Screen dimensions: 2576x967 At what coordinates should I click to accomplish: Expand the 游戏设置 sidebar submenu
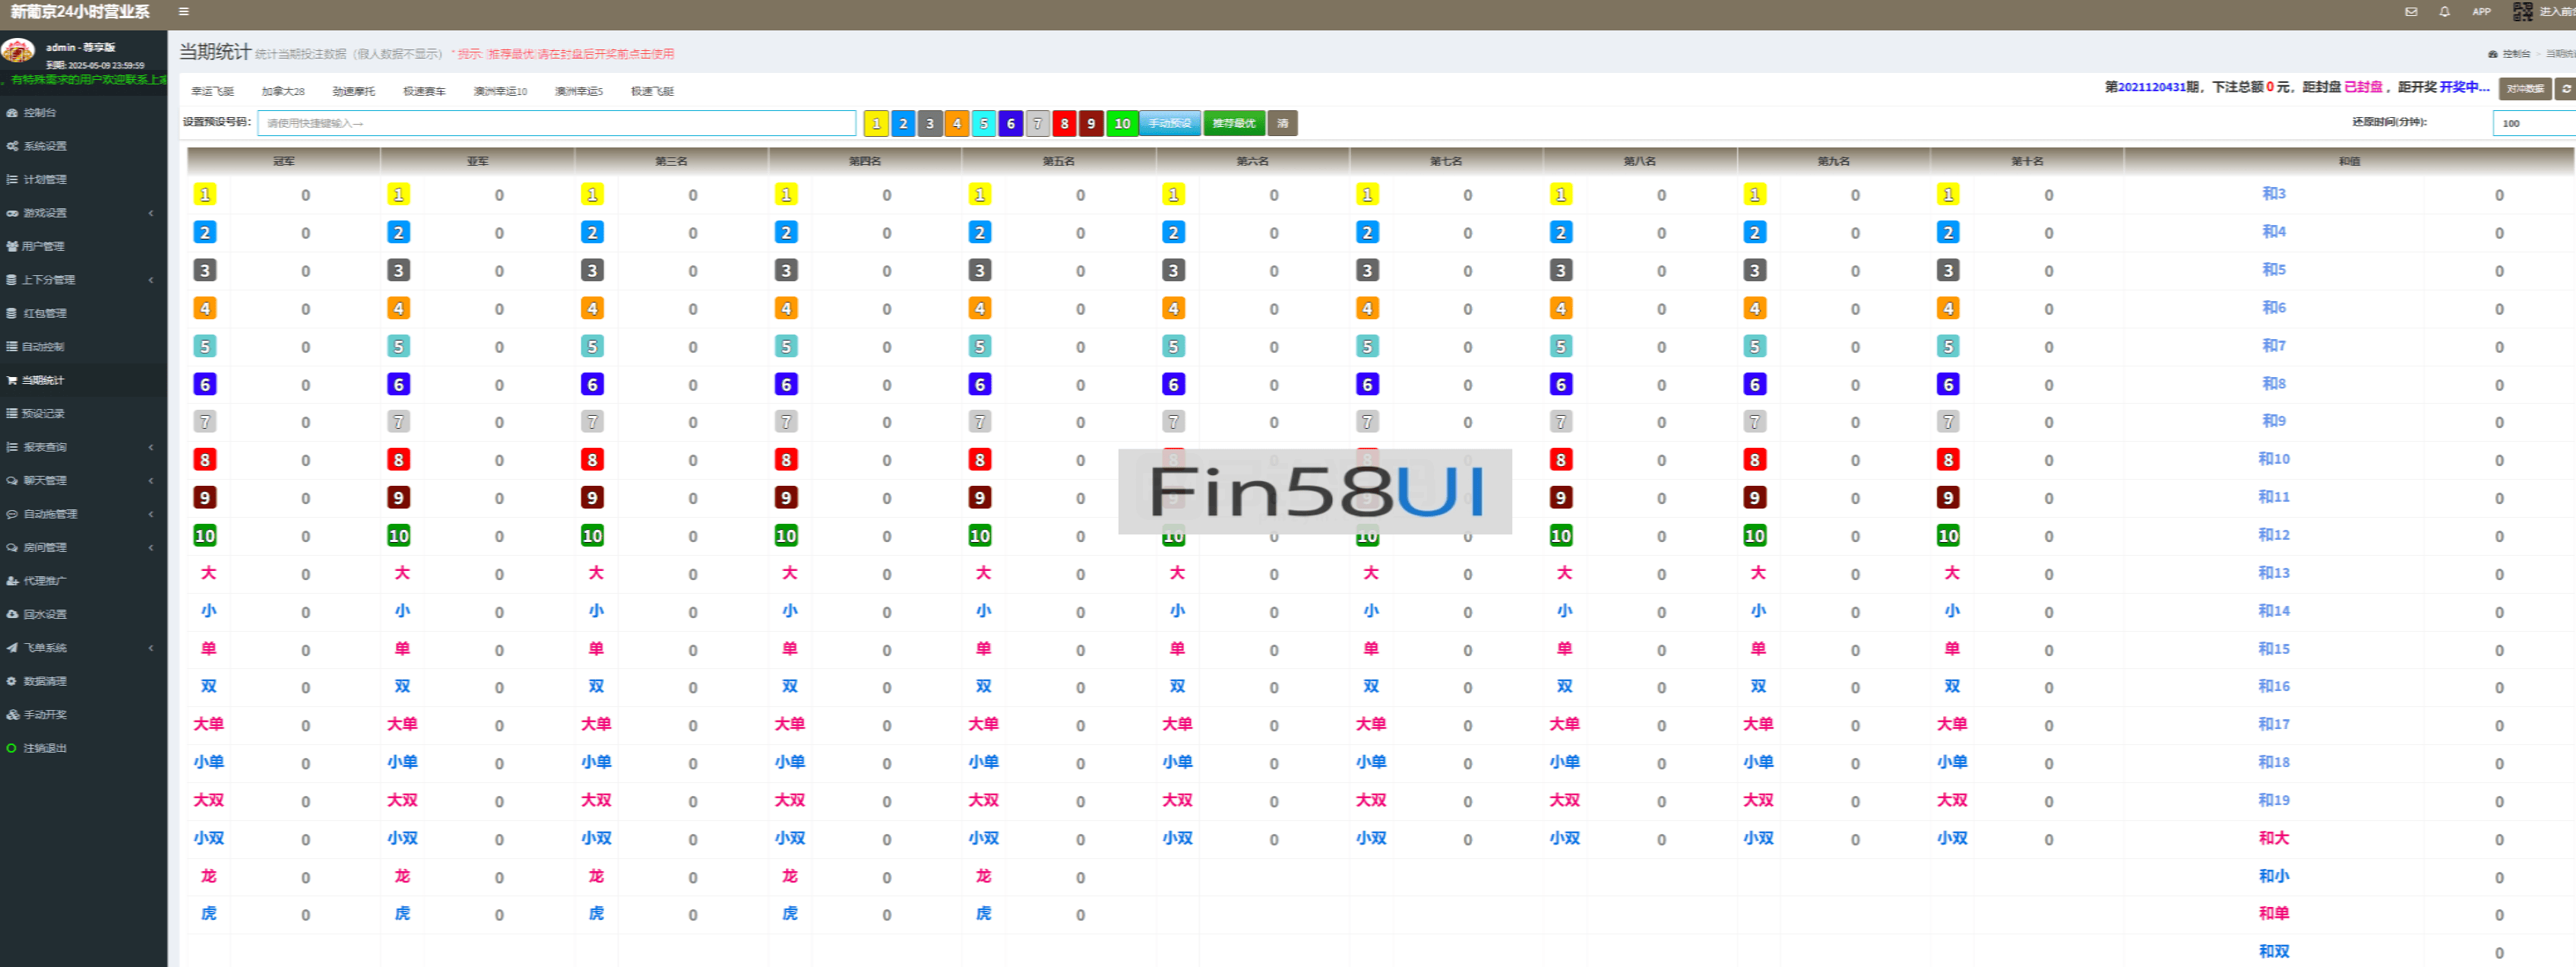pyautogui.click(x=45, y=213)
